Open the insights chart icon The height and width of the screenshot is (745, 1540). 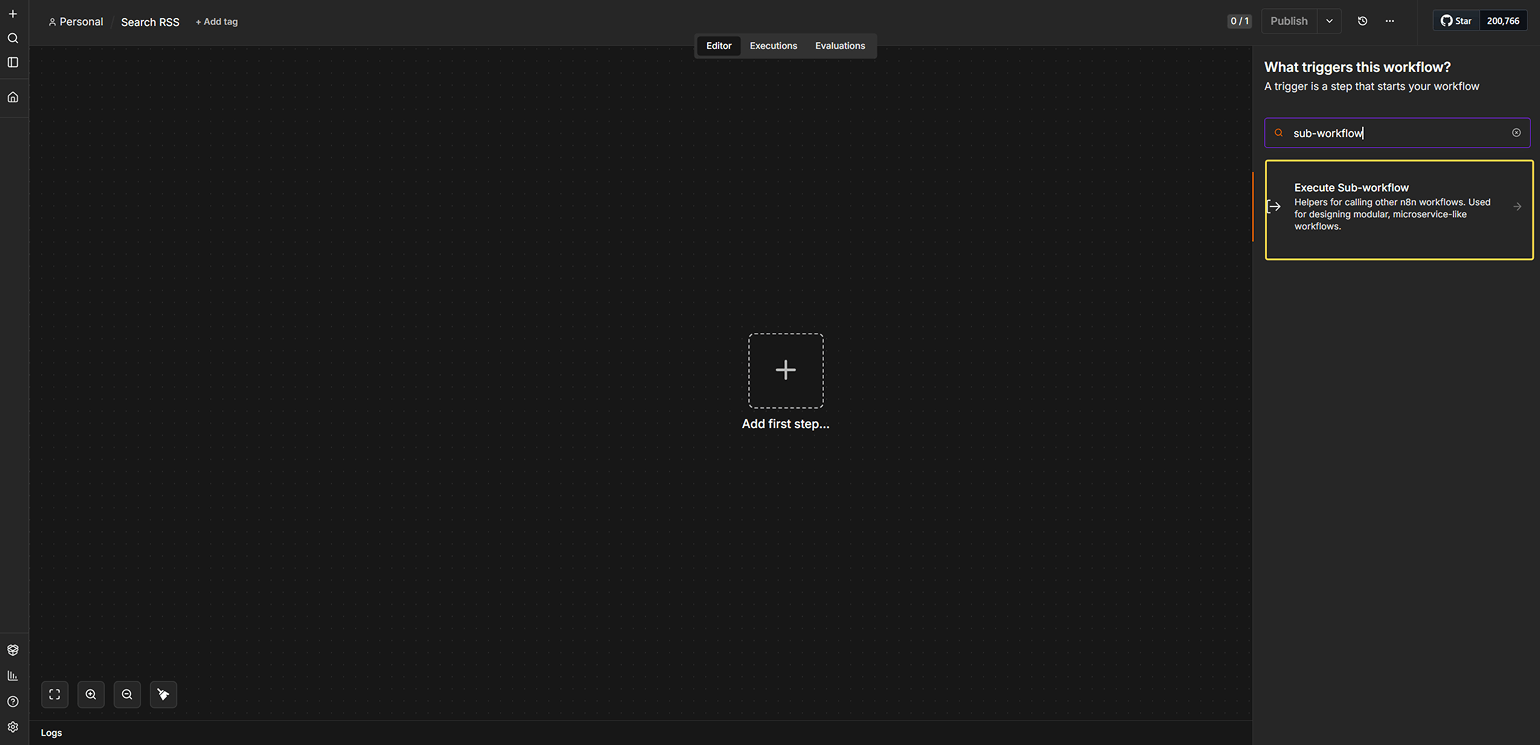pos(13,676)
